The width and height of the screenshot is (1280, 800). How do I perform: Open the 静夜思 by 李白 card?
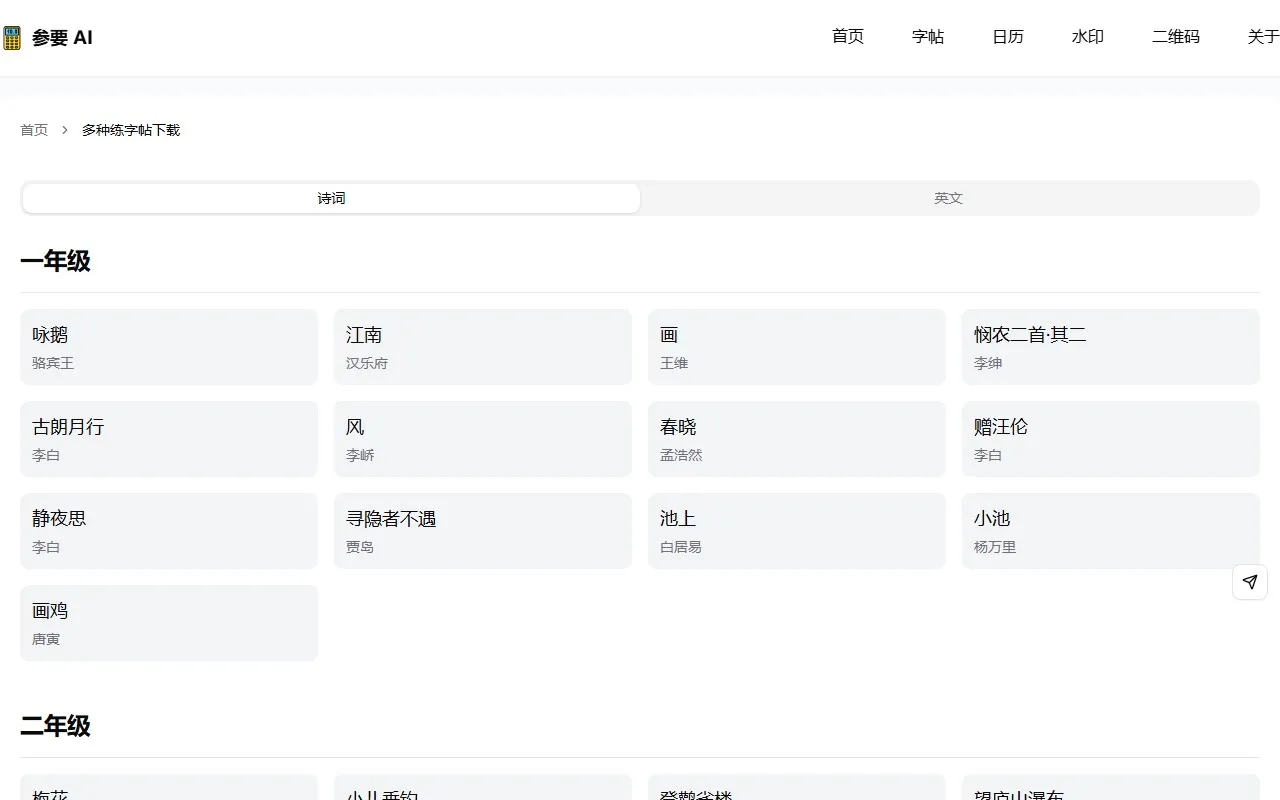tap(169, 531)
